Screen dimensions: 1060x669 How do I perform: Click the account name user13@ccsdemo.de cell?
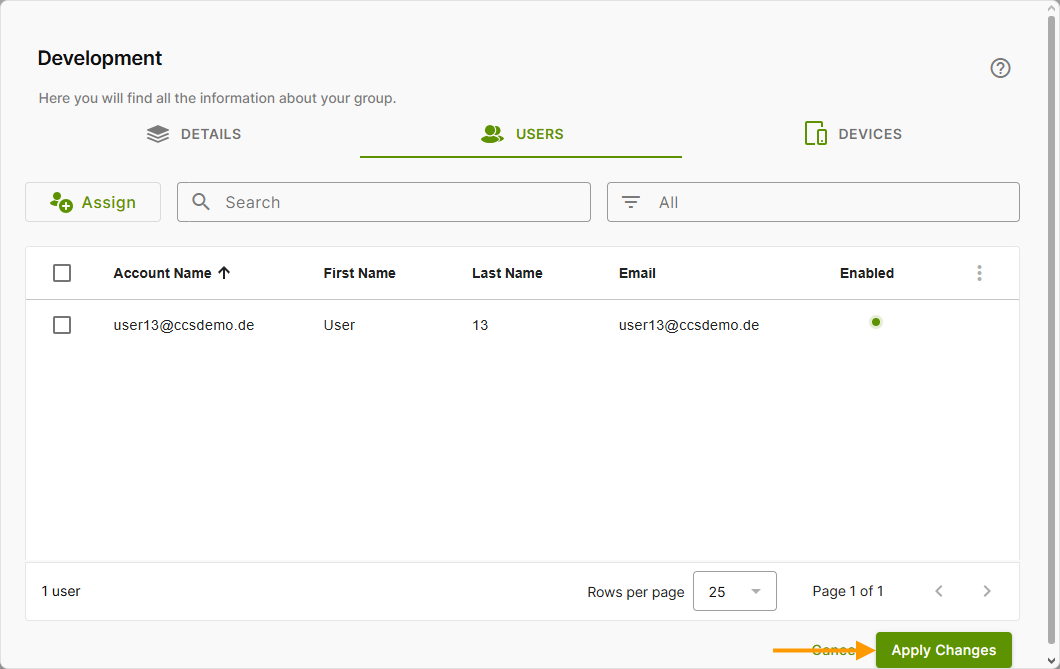coord(184,325)
